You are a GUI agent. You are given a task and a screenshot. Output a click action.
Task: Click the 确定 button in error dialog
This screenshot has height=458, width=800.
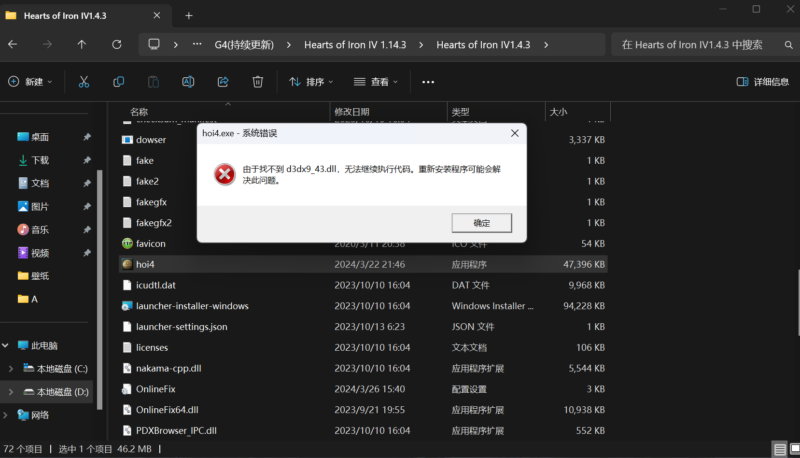click(481, 223)
